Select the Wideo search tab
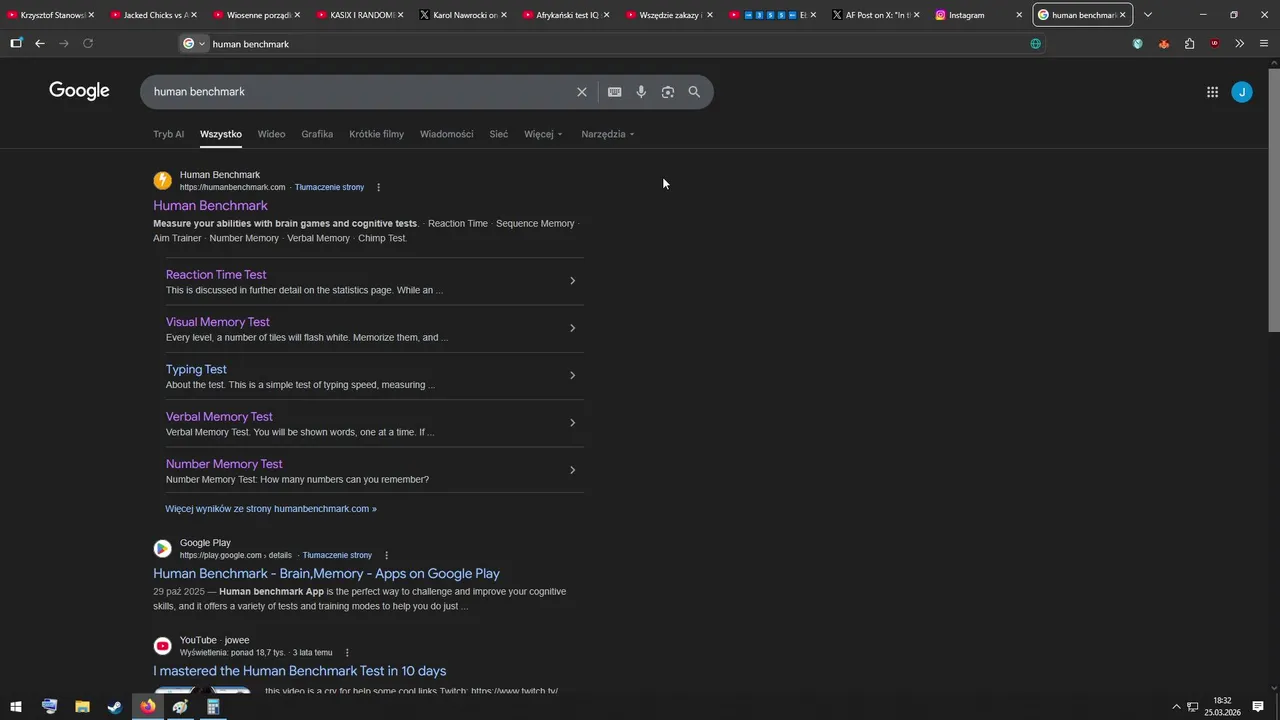Viewport: 1280px width, 720px height. pyautogui.click(x=271, y=134)
